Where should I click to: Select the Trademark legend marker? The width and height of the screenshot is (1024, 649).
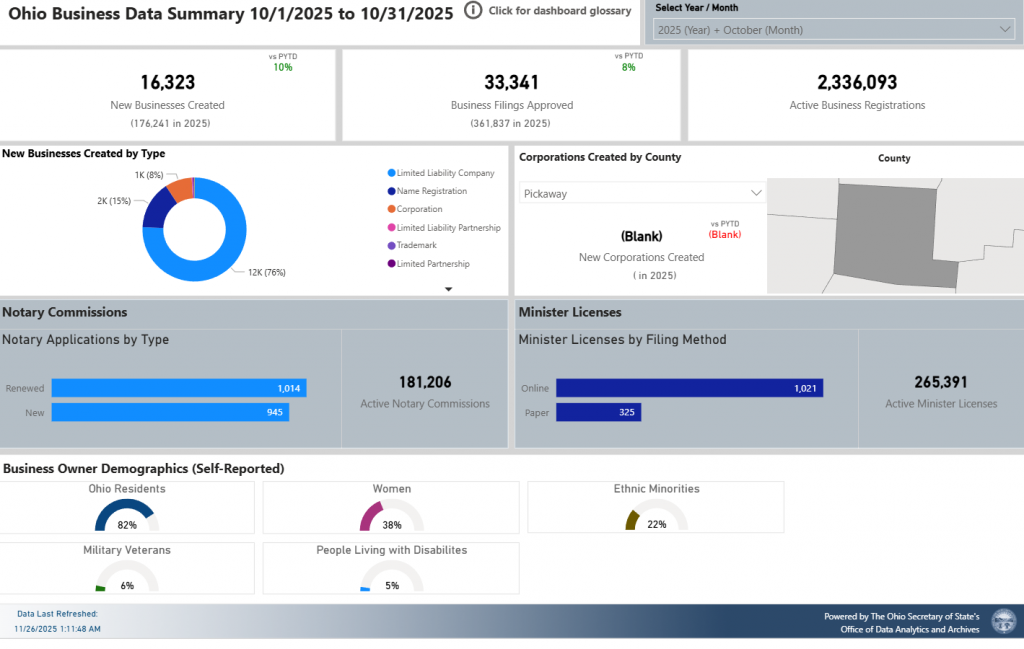click(x=390, y=246)
